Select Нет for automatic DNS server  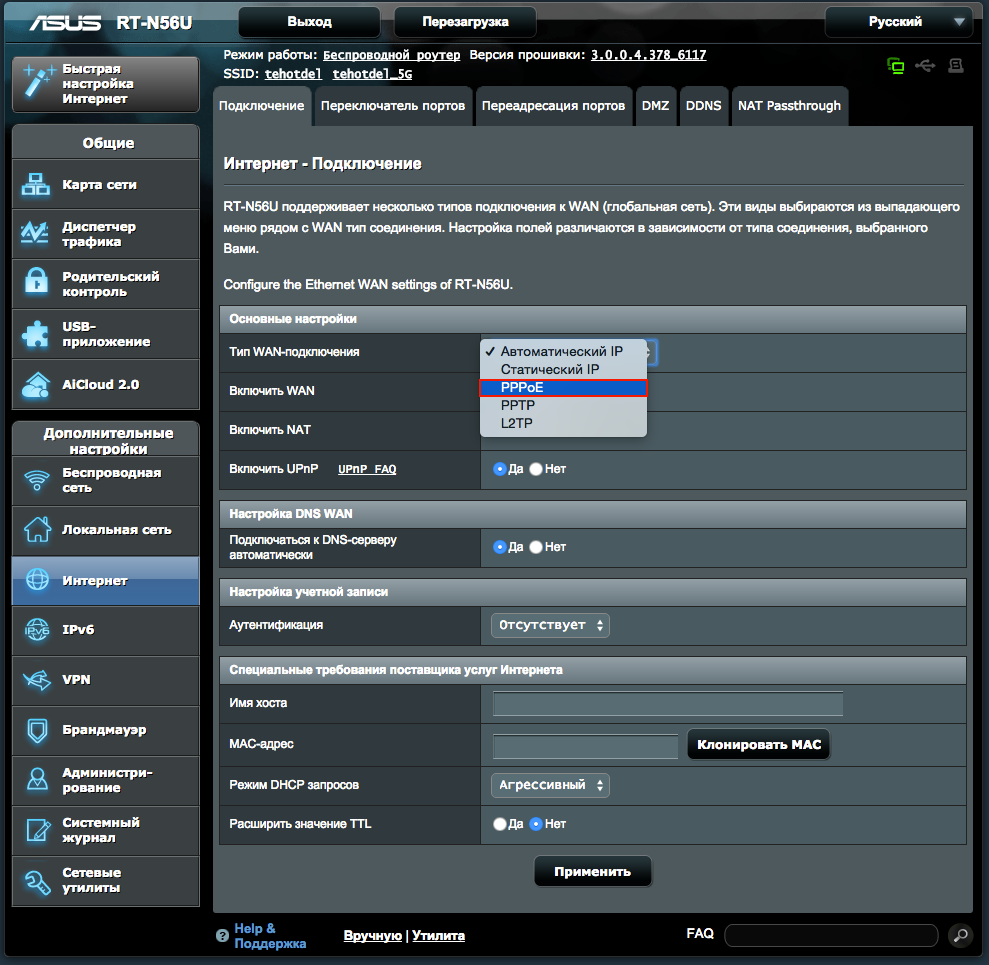(x=535, y=547)
